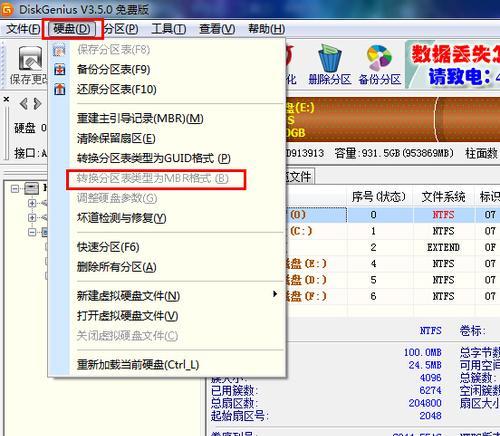
Task: Collapse the top disk tree node
Action: (x=15, y=189)
